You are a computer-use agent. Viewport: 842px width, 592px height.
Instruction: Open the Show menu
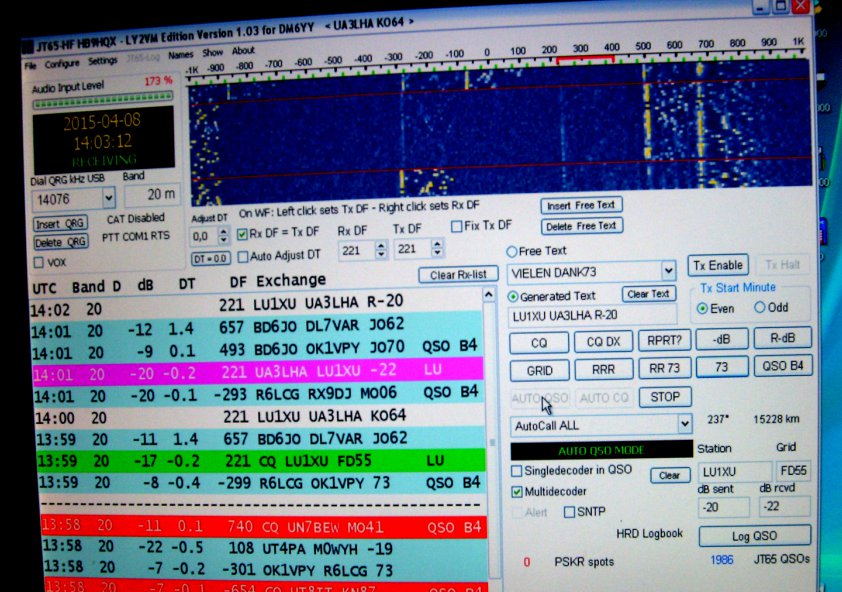click(x=213, y=53)
